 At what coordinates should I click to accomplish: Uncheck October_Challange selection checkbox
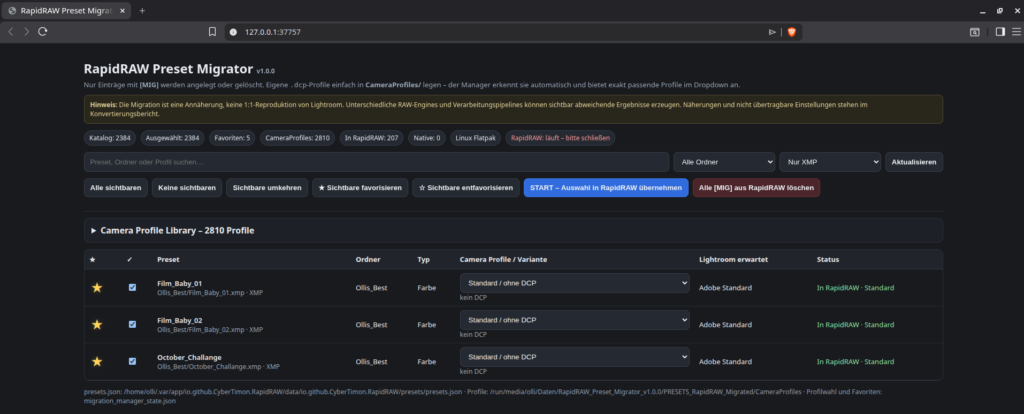(133, 362)
